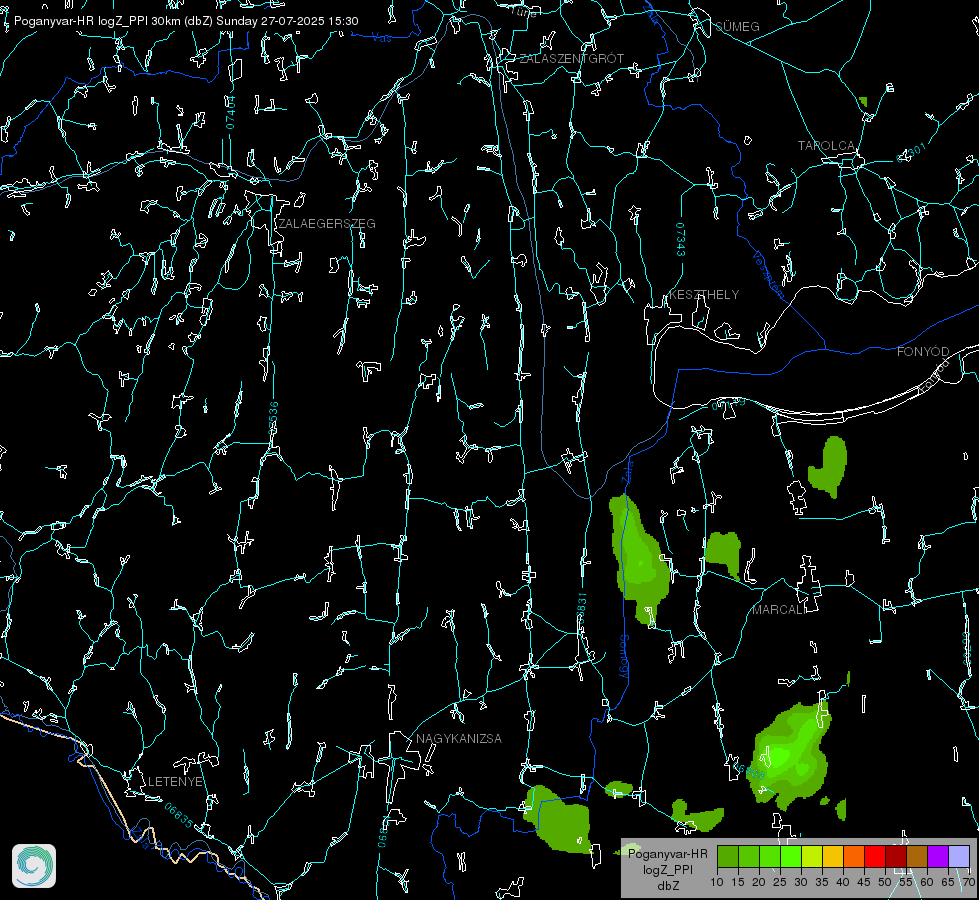The image size is (979, 900).
Task: Click the blue 'Veszprém' county label
Action: point(769,275)
